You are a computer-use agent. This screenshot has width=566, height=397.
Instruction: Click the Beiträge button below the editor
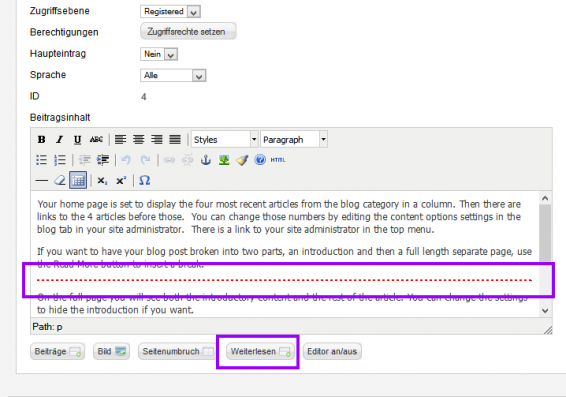pyautogui.click(x=57, y=351)
